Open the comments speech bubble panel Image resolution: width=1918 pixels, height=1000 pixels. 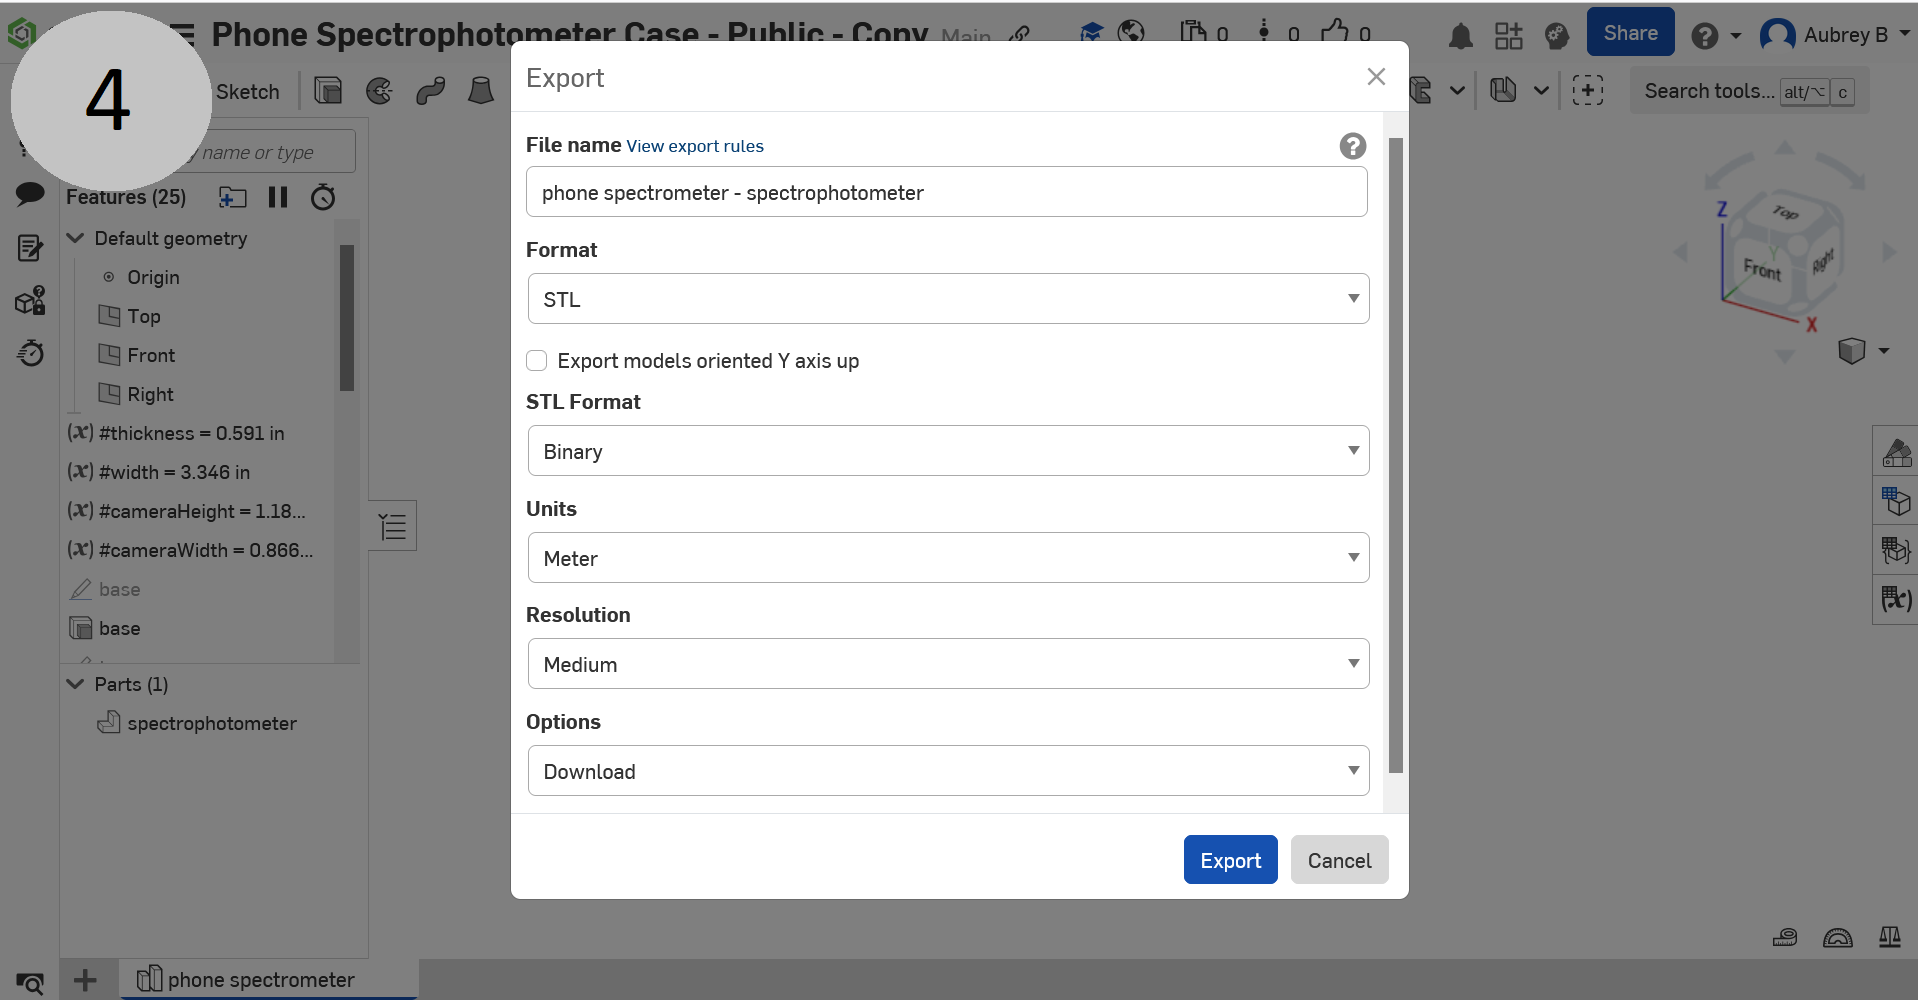pos(30,193)
